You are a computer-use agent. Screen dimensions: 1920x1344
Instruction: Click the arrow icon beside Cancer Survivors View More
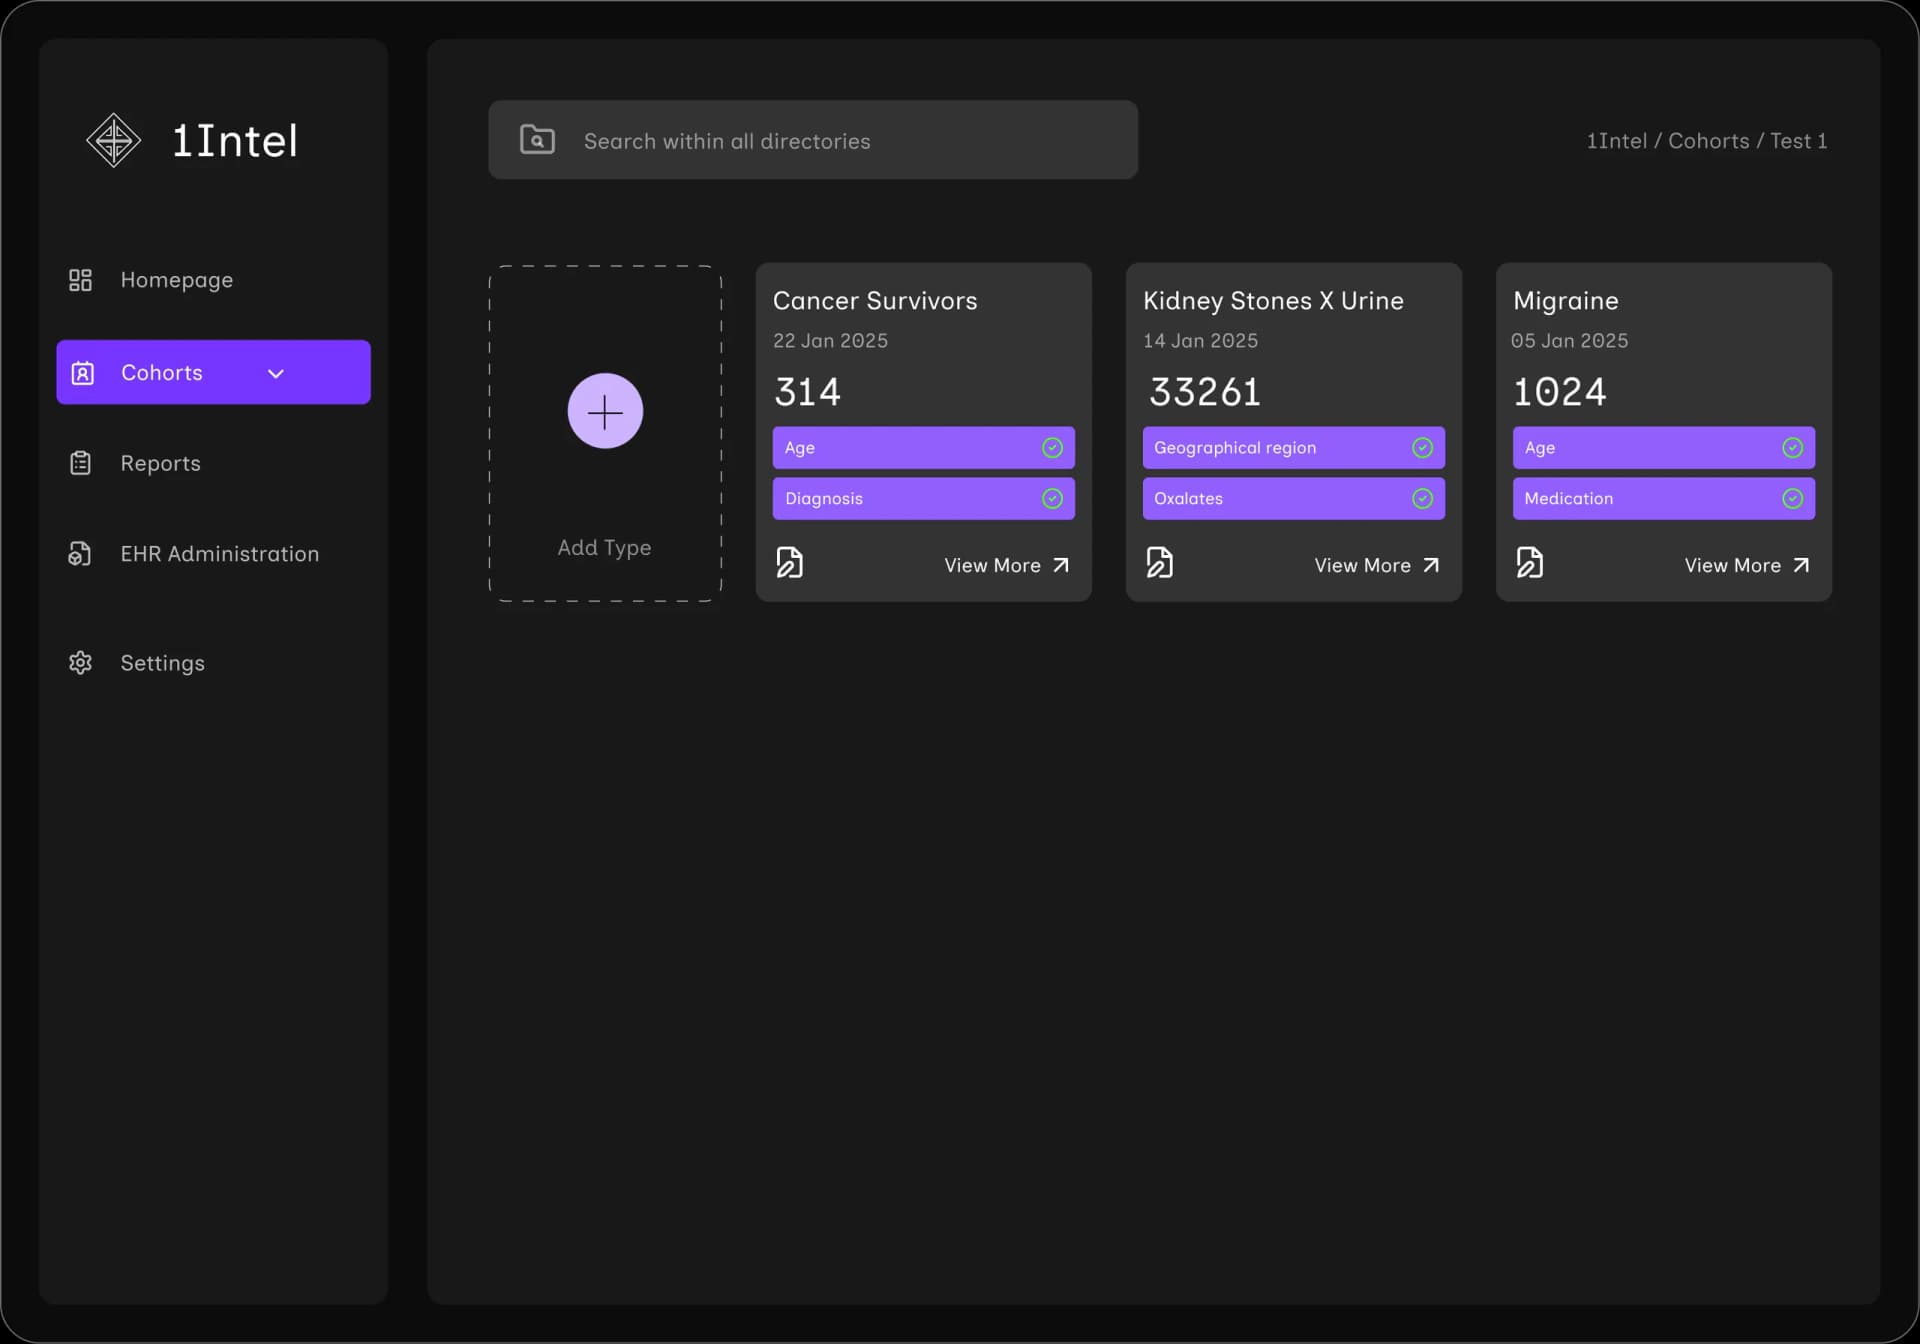click(x=1061, y=565)
